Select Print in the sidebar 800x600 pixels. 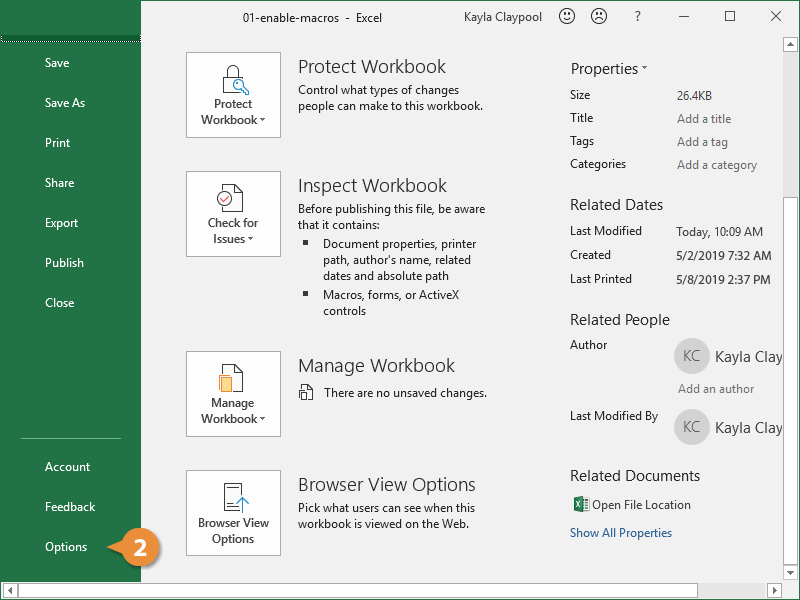coord(58,143)
